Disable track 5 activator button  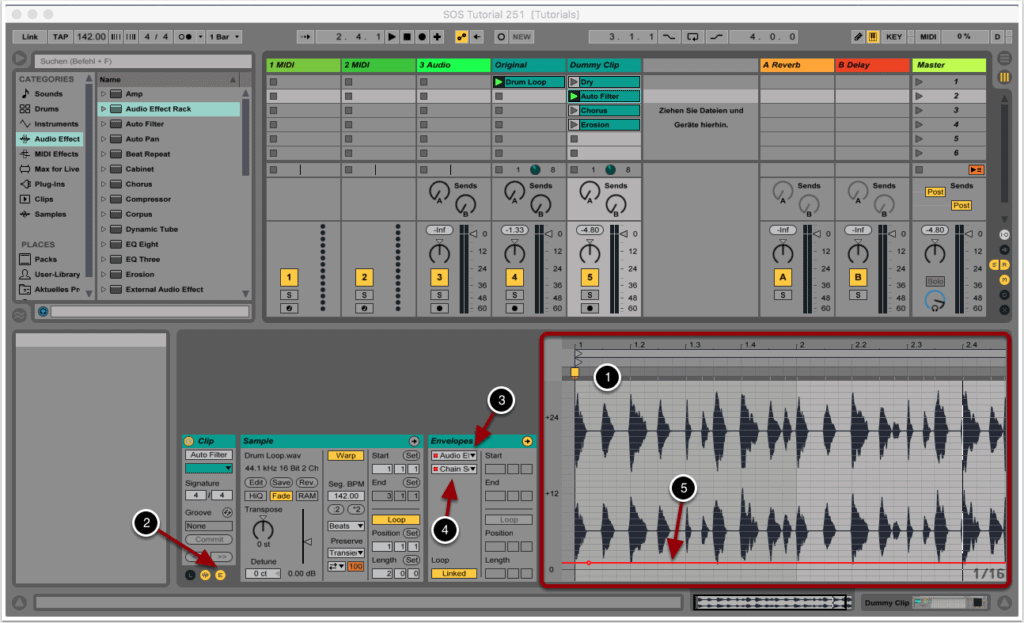tap(590, 276)
